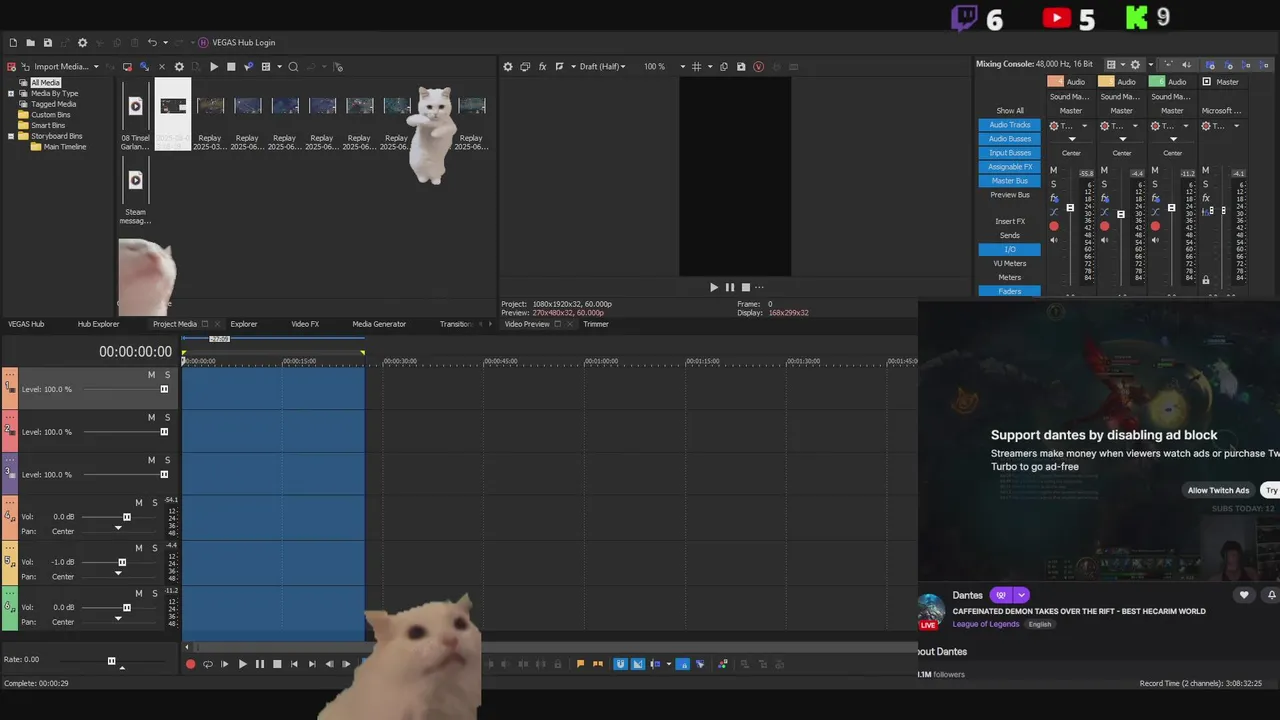The height and width of the screenshot is (720, 1280).
Task: Toggle the Master Bus view button
Action: tap(1009, 181)
